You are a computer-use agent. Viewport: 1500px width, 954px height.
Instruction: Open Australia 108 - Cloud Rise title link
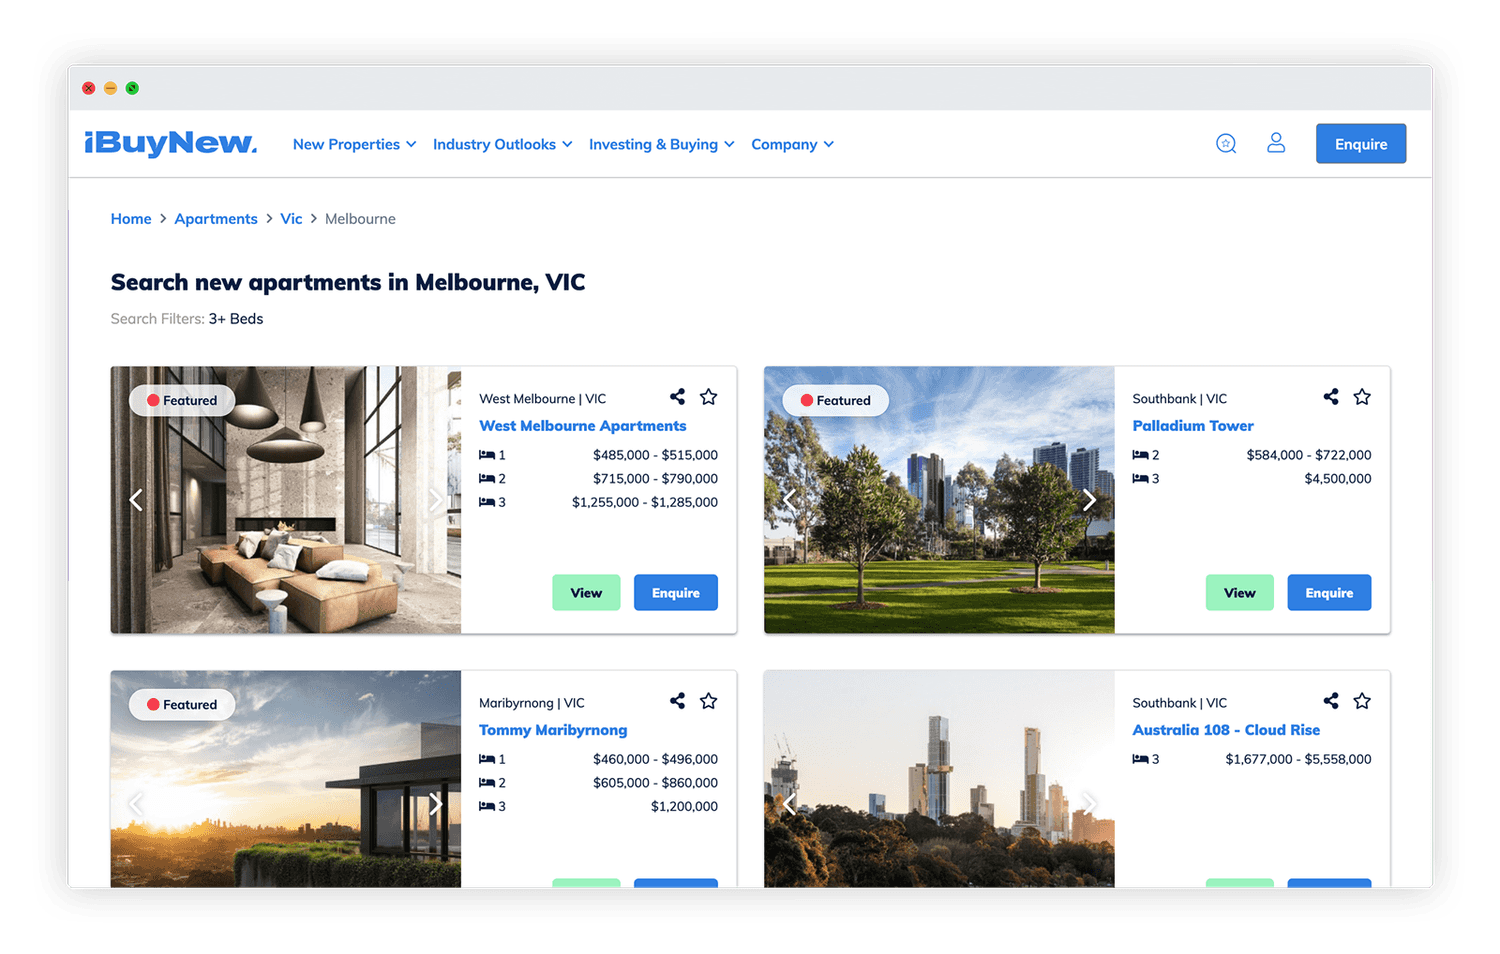[1226, 730]
